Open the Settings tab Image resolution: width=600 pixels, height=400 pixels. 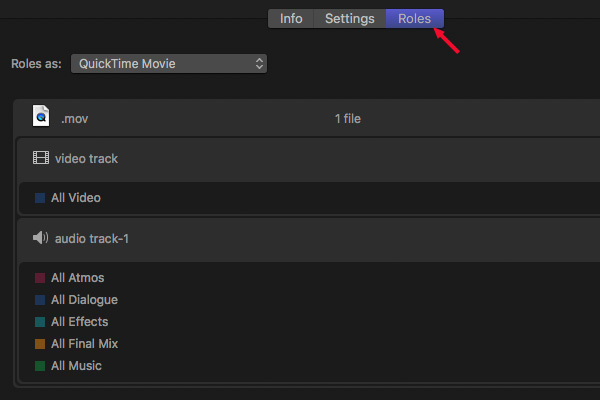pos(350,18)
